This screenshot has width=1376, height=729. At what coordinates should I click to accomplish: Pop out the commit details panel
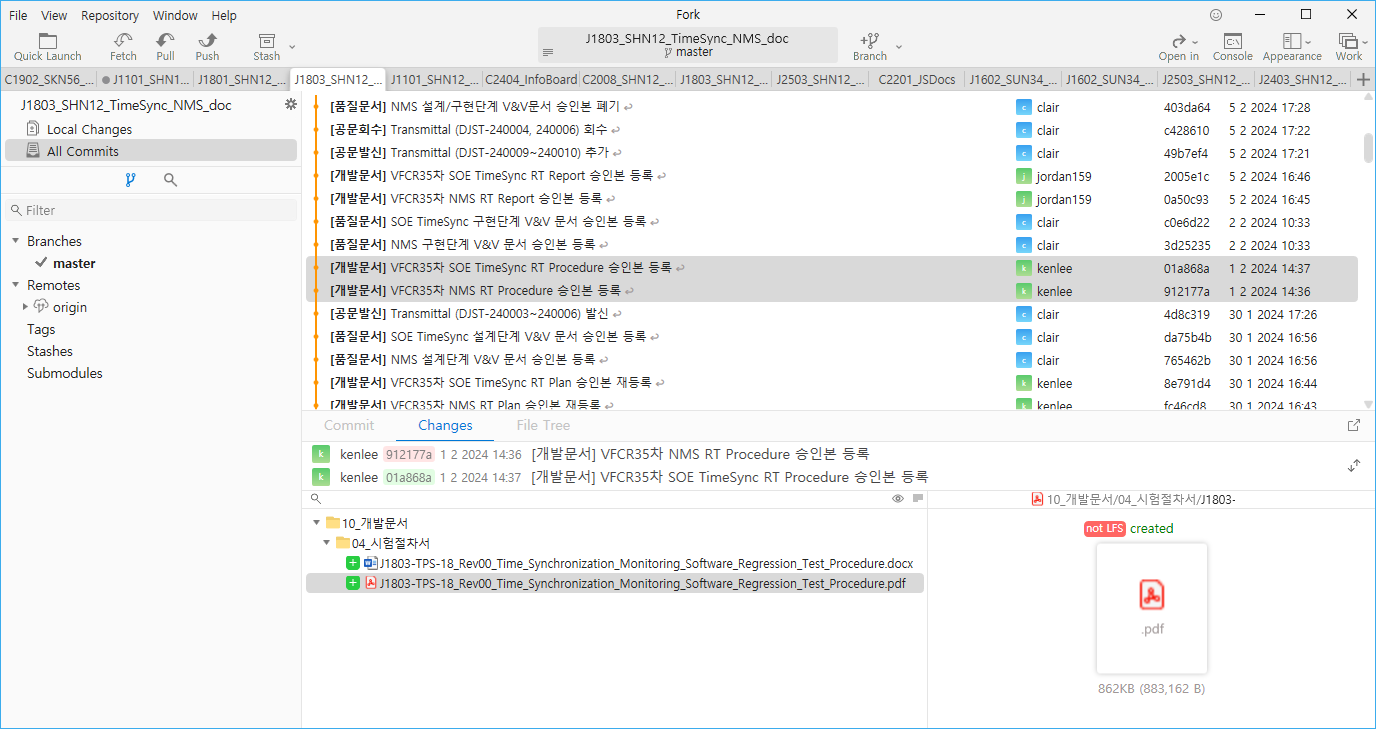pos(1354,425)
